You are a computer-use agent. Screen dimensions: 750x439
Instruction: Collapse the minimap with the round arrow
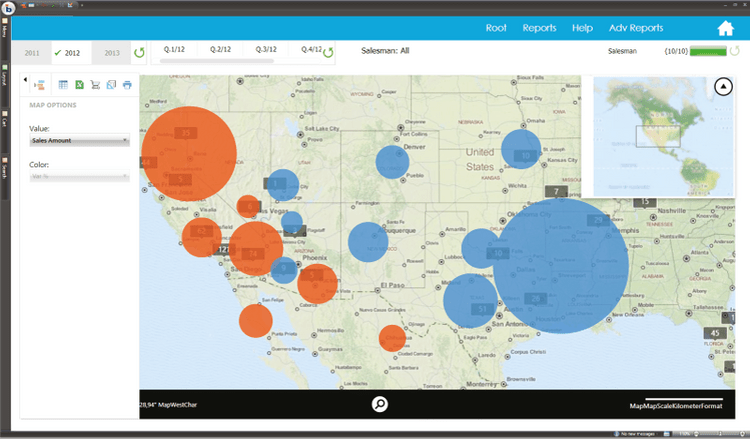click(x=723, y=87)
